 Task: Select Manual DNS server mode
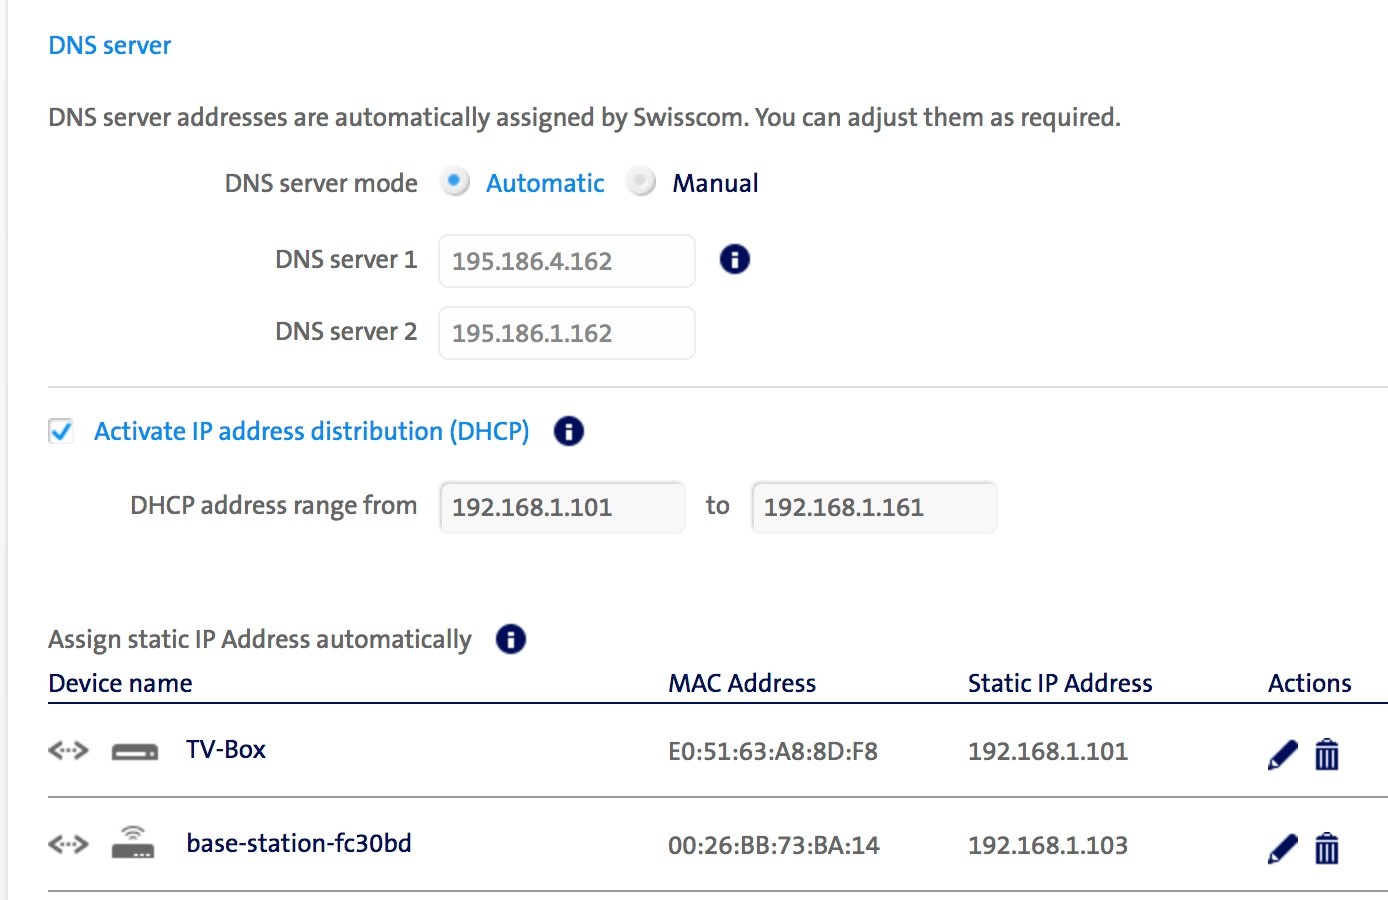tap(640, 182)
